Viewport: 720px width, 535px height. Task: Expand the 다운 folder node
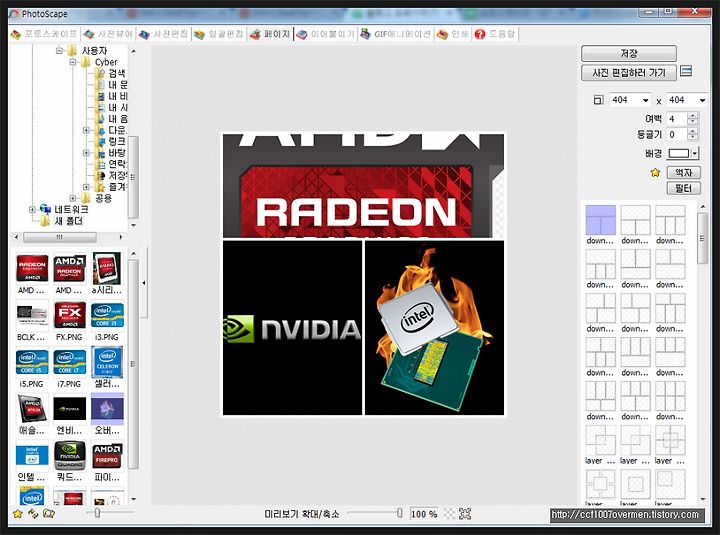[86, 130]
